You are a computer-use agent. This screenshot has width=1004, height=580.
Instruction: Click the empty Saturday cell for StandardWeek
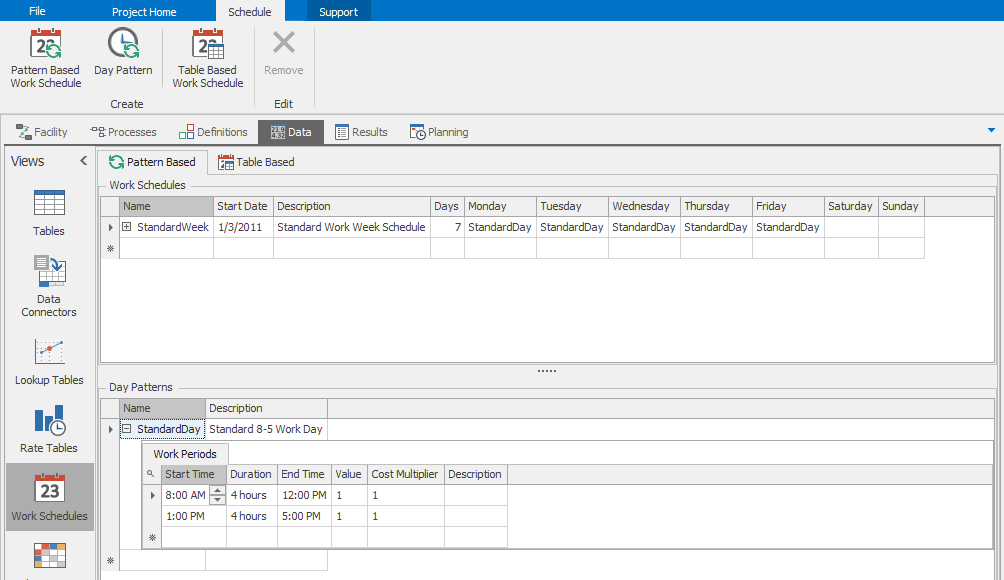(x=851, y=227)
